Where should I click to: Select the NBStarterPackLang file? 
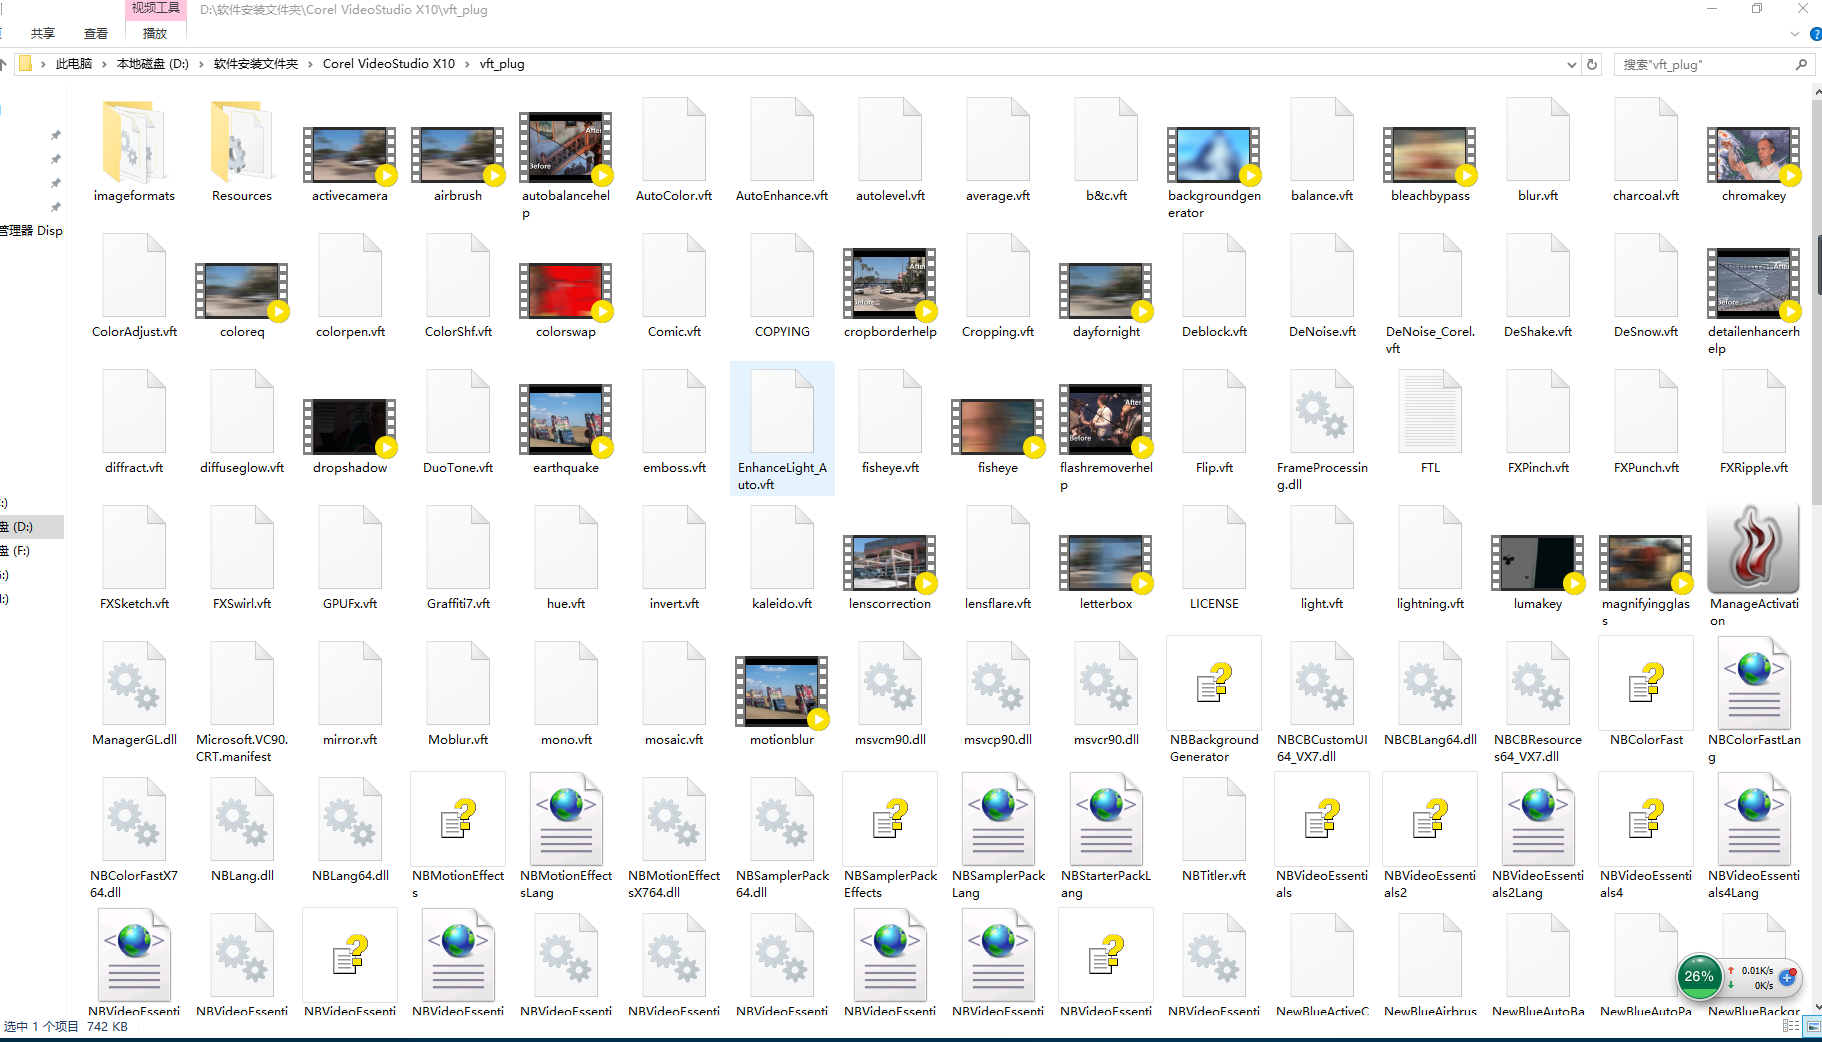tap(1106, 838)
